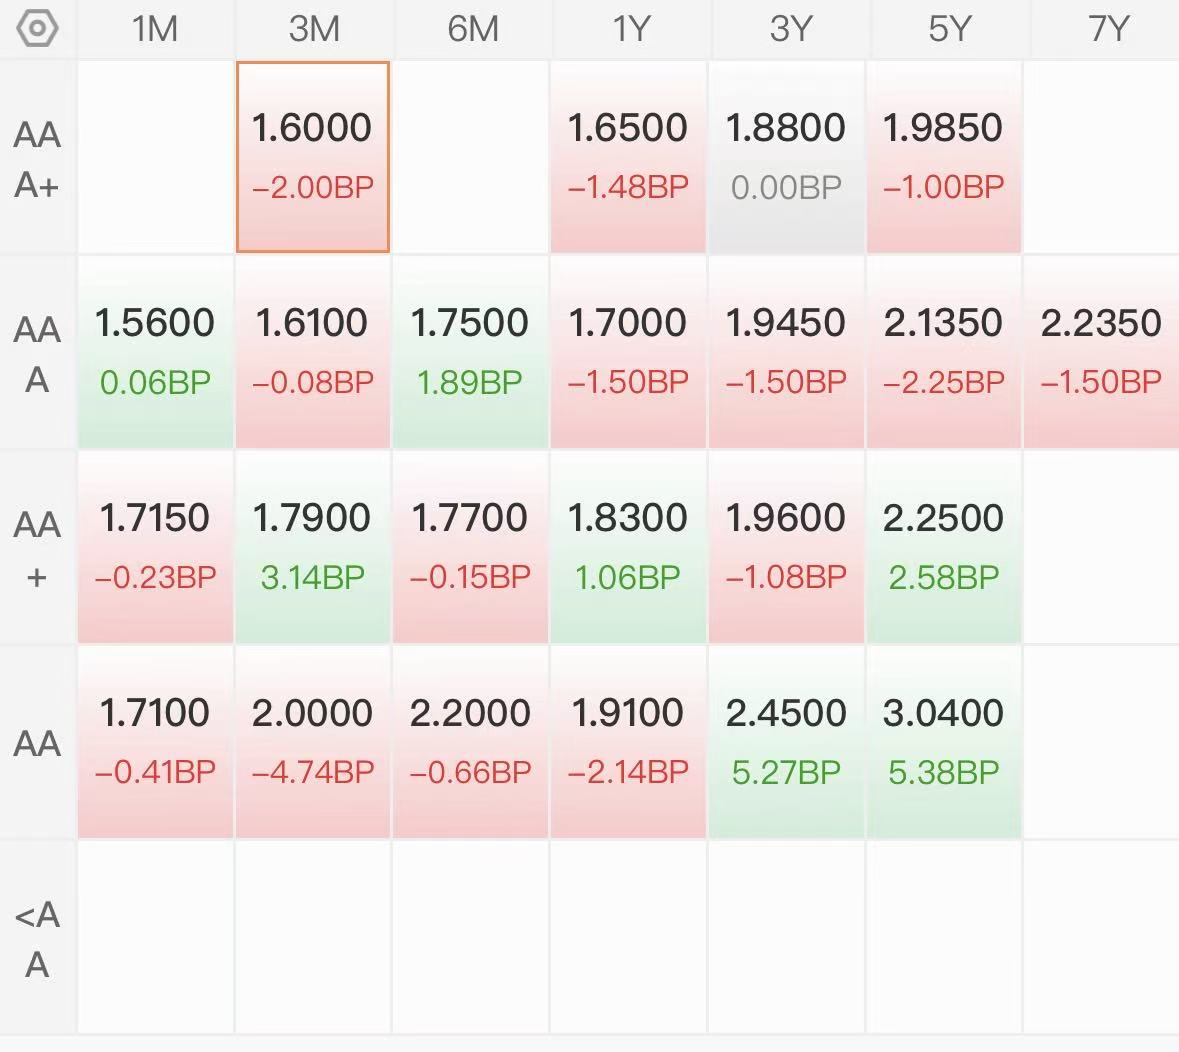The height and width of the screenshot is (1052, 1179).
Task: Select the AA 3M cell with -4.74BP
Action: coord(313,742)
